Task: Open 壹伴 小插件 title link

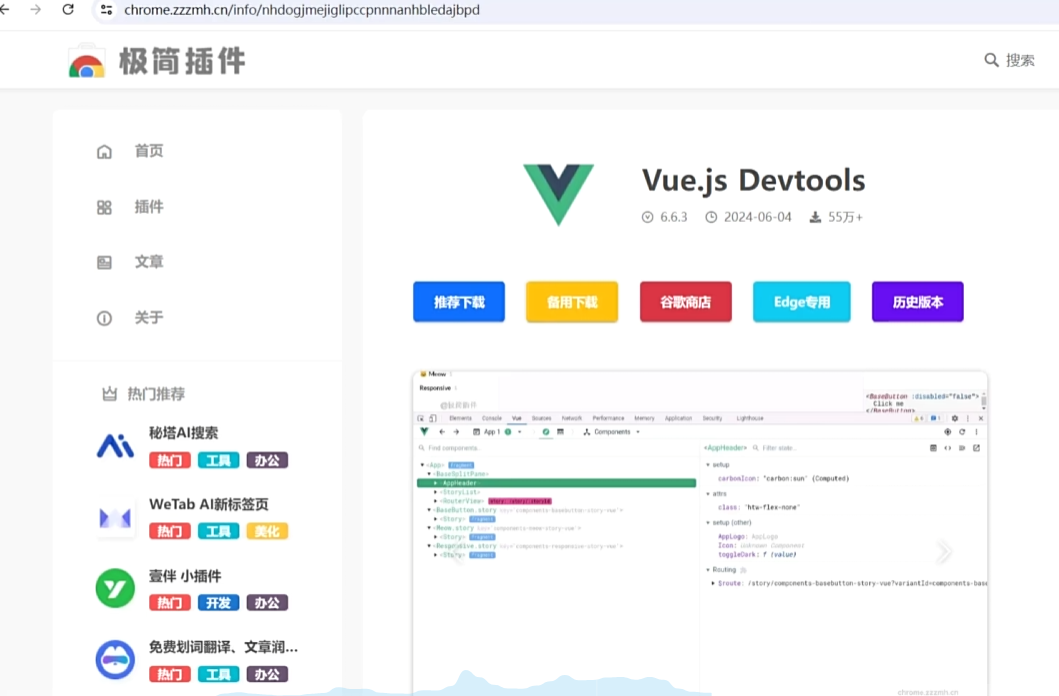Action: point(185,576)
